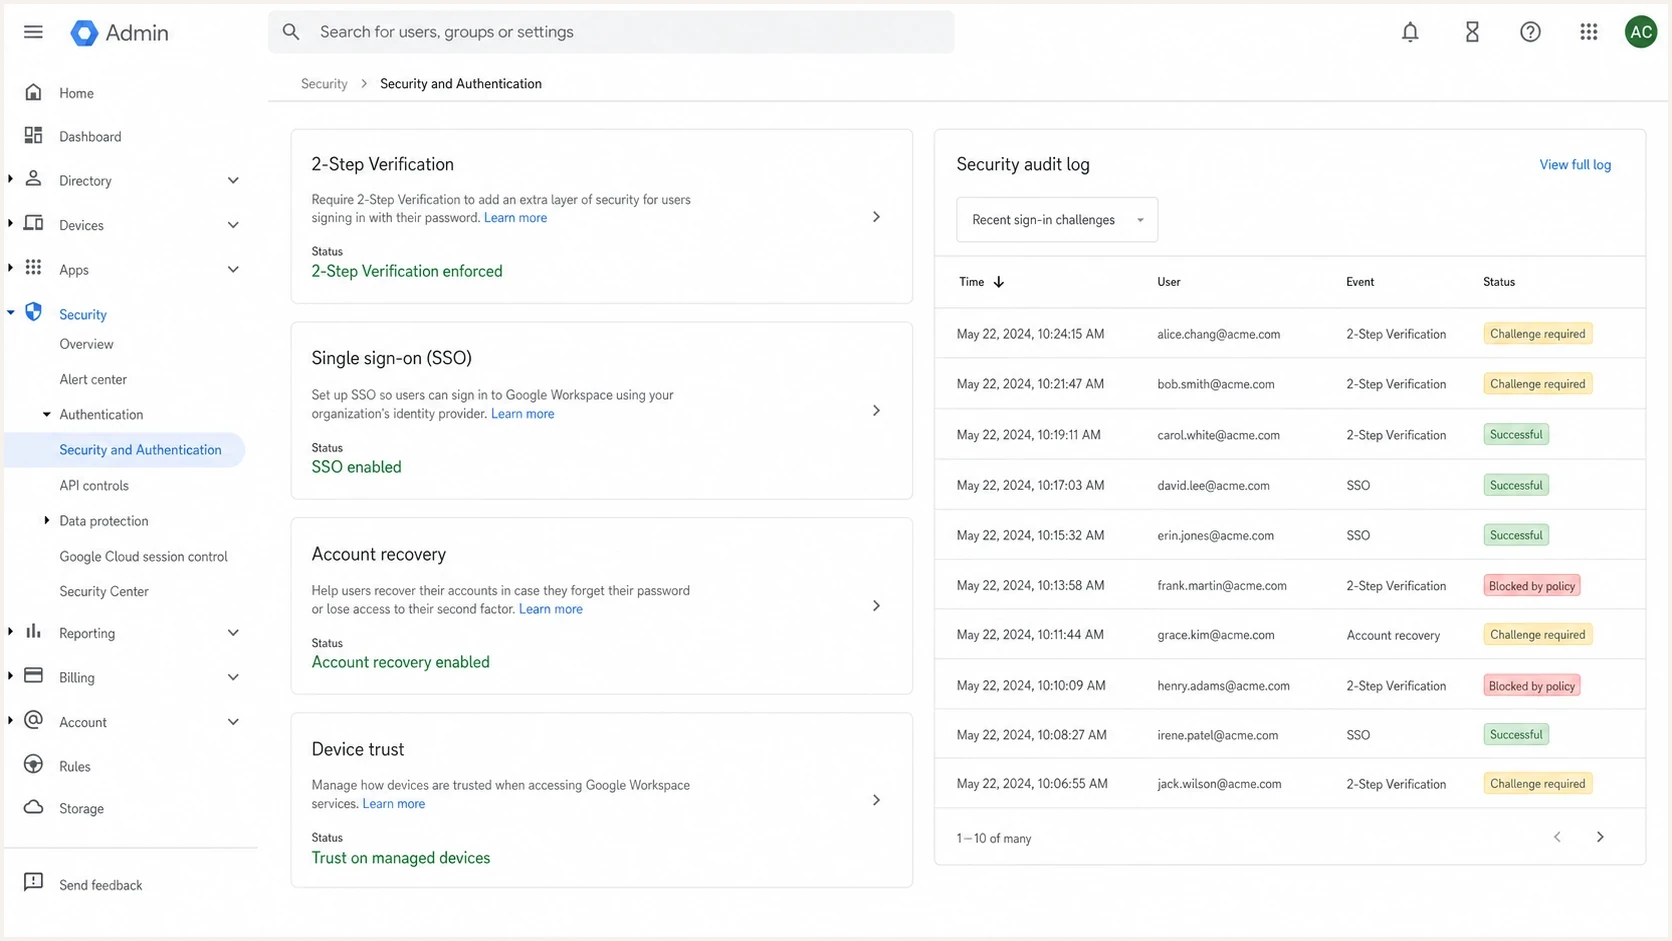Click henry.adams@acme.com user cell
The width and height of the screenshot is (1672, 941).
coord(1223,686)
